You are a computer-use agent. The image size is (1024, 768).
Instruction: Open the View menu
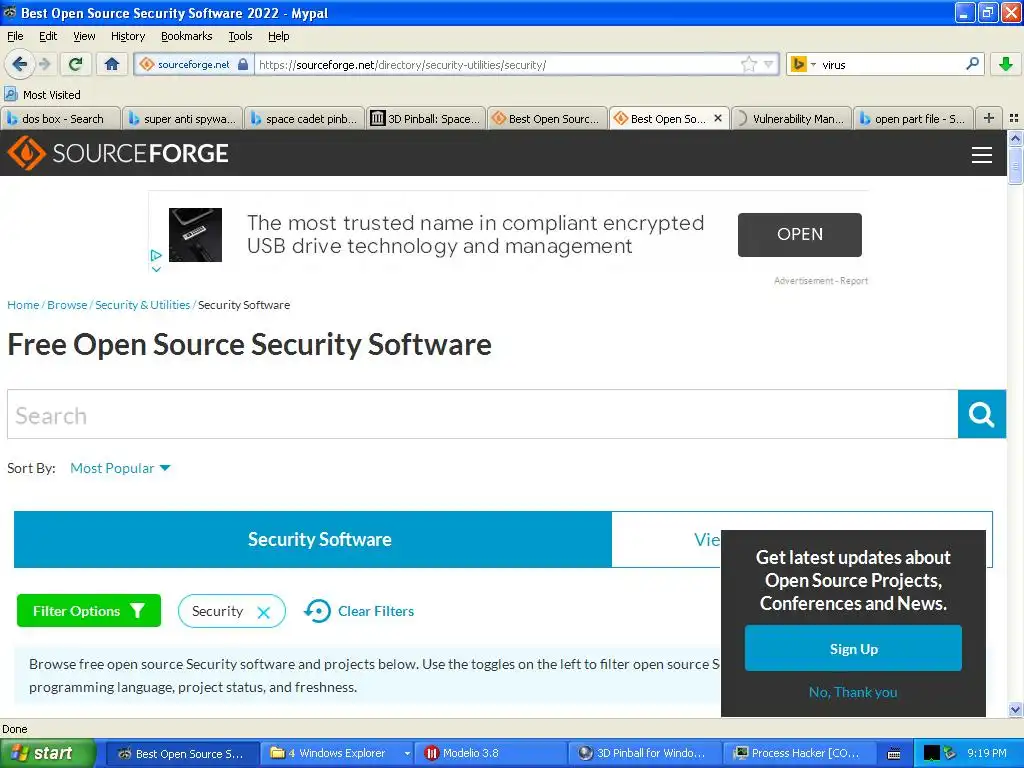84,36
